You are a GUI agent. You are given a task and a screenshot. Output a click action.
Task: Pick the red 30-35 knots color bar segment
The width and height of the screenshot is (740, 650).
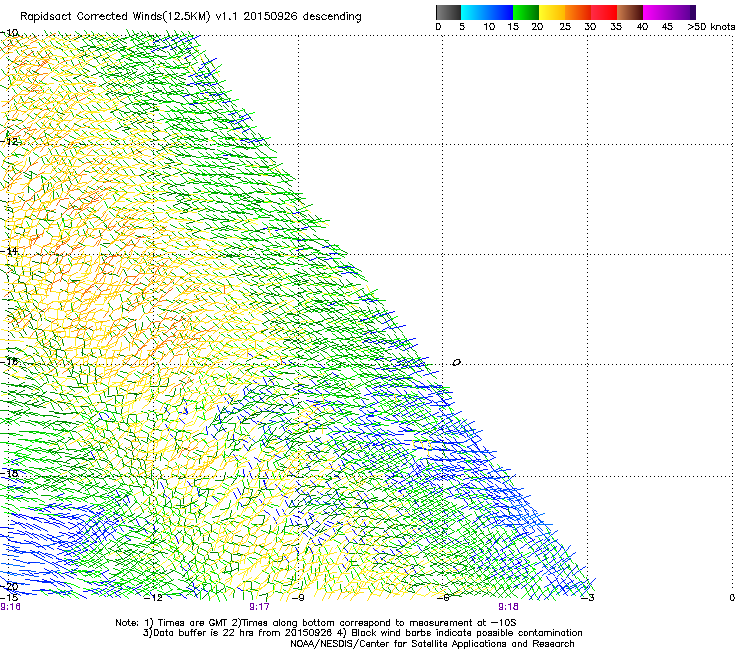click(x=604, y=12)
